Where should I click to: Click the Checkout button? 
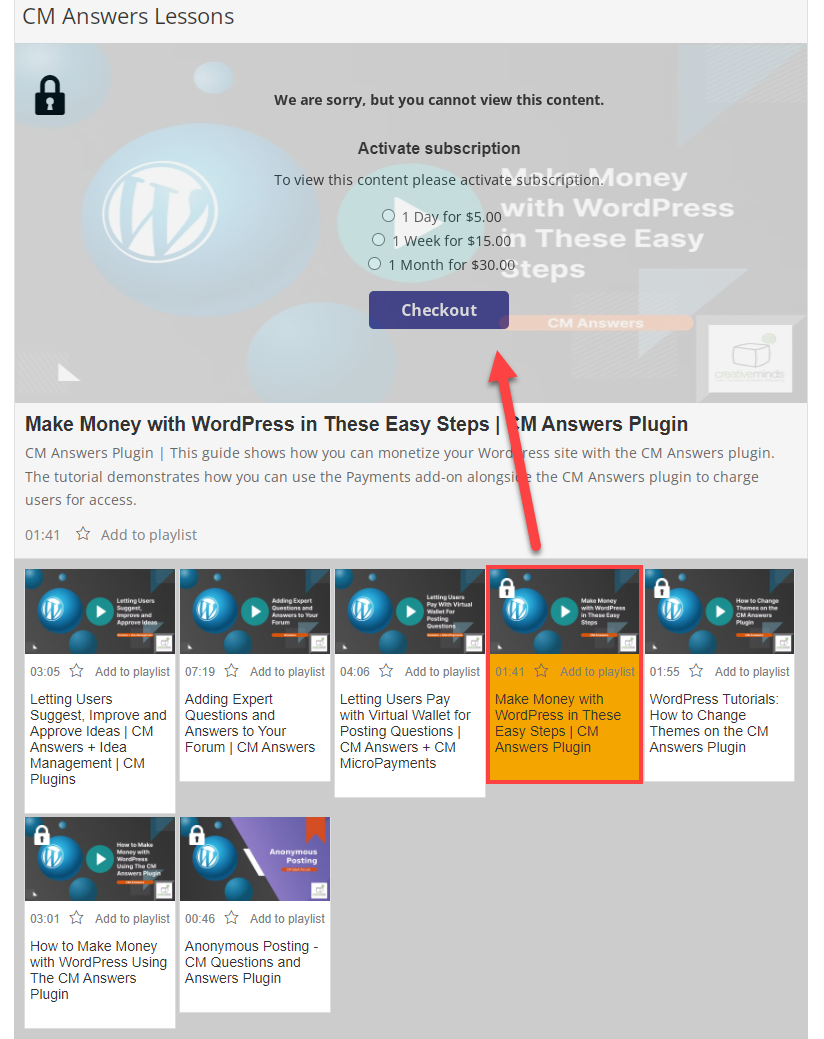[x=438, y=309]
